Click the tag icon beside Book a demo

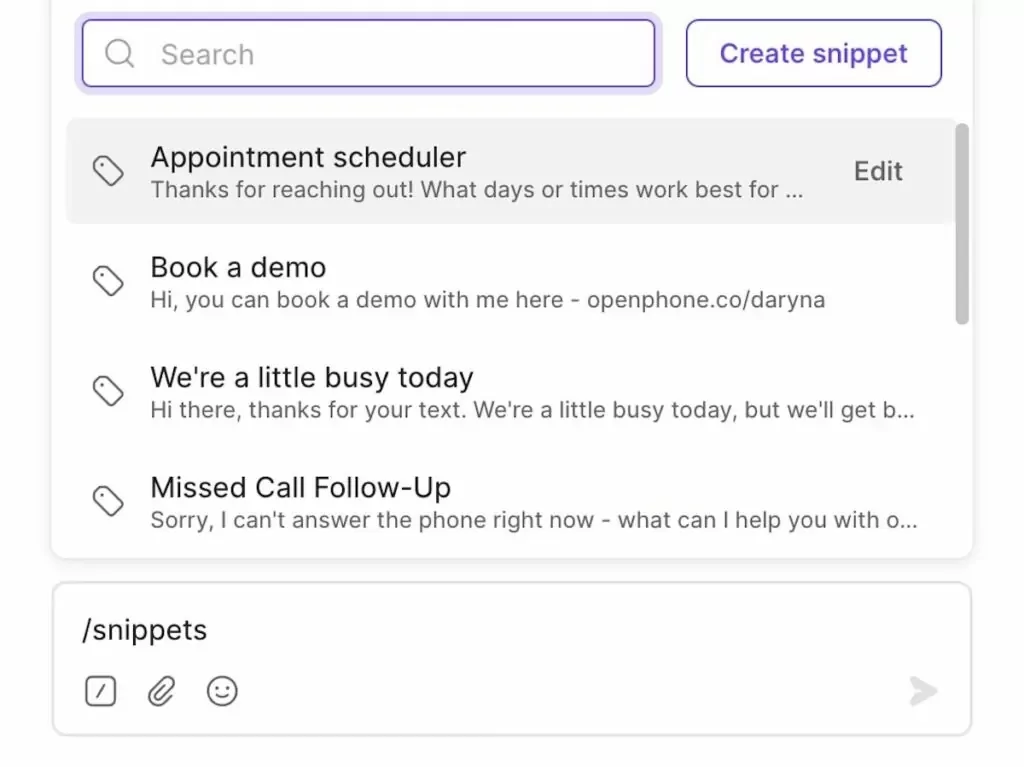click(x=109, y=281)
